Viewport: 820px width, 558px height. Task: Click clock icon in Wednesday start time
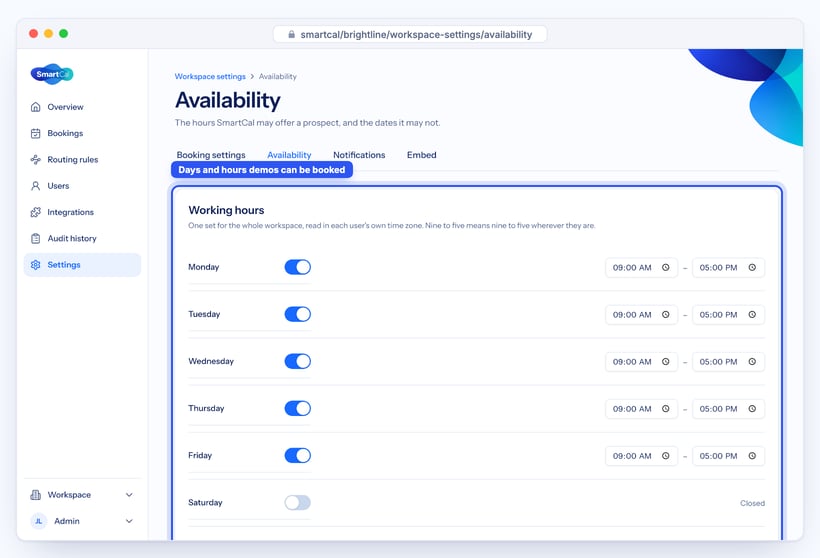click(x=666, y=361)
